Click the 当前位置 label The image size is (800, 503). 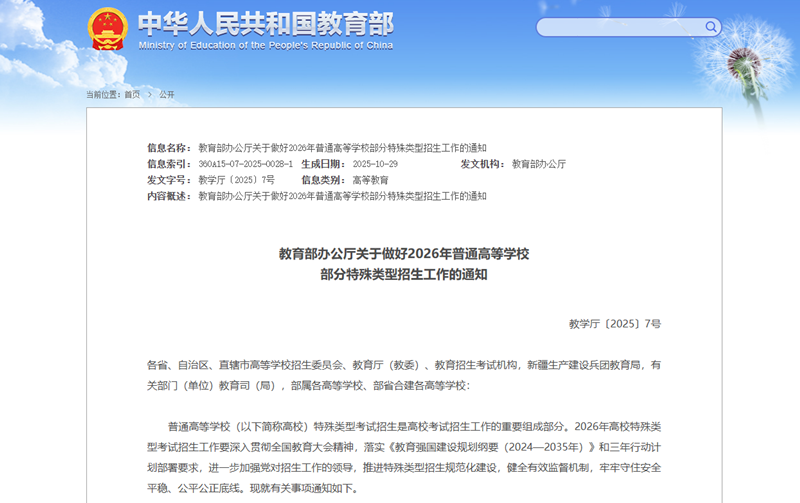[x=102, y=94]
